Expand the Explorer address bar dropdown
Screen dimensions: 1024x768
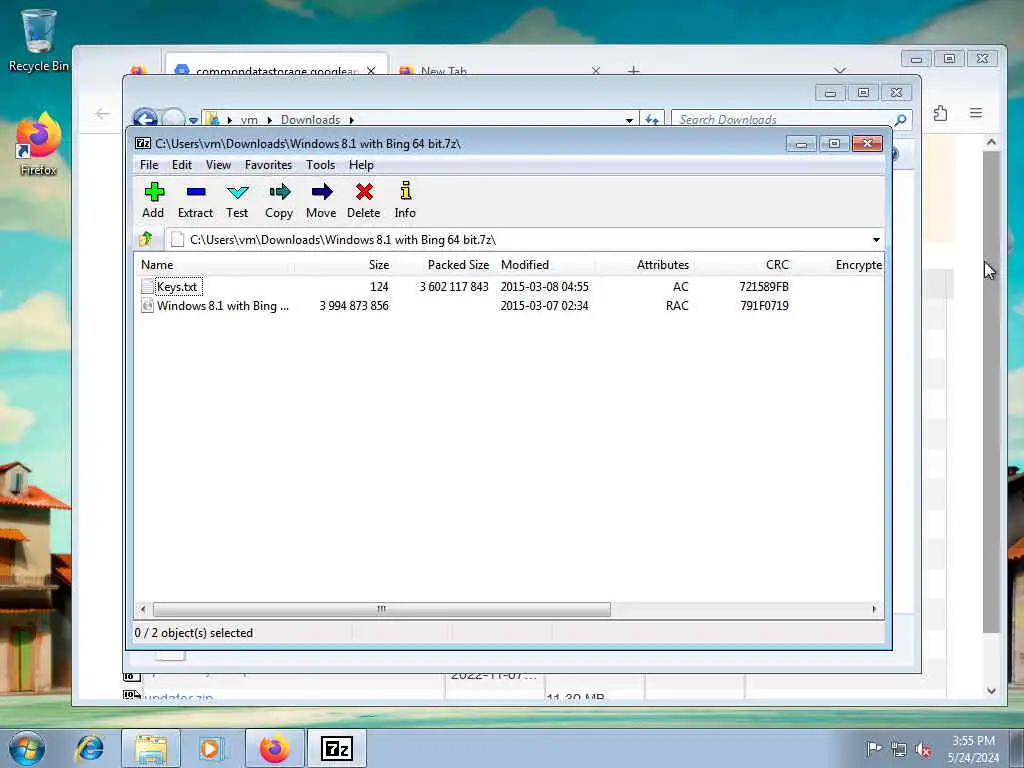pos(629,120)
